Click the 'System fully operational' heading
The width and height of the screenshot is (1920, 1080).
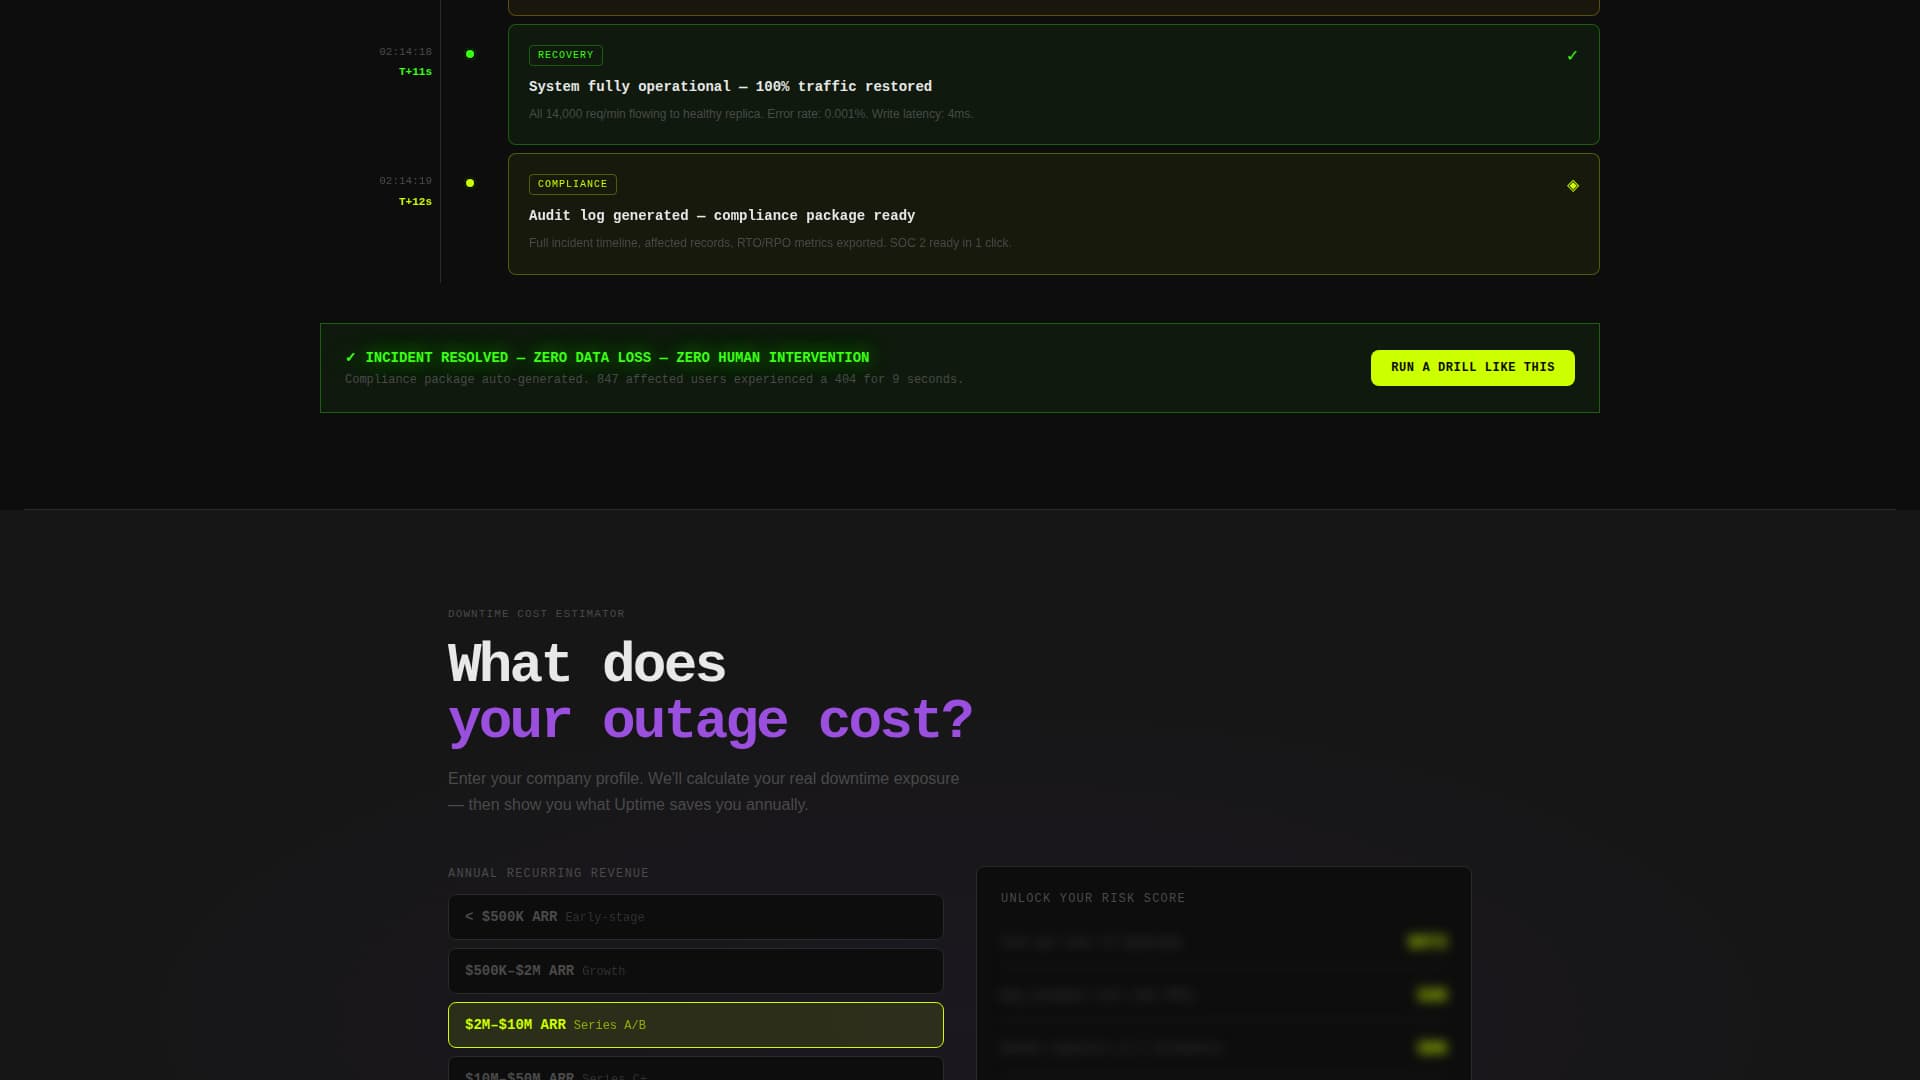730,87
